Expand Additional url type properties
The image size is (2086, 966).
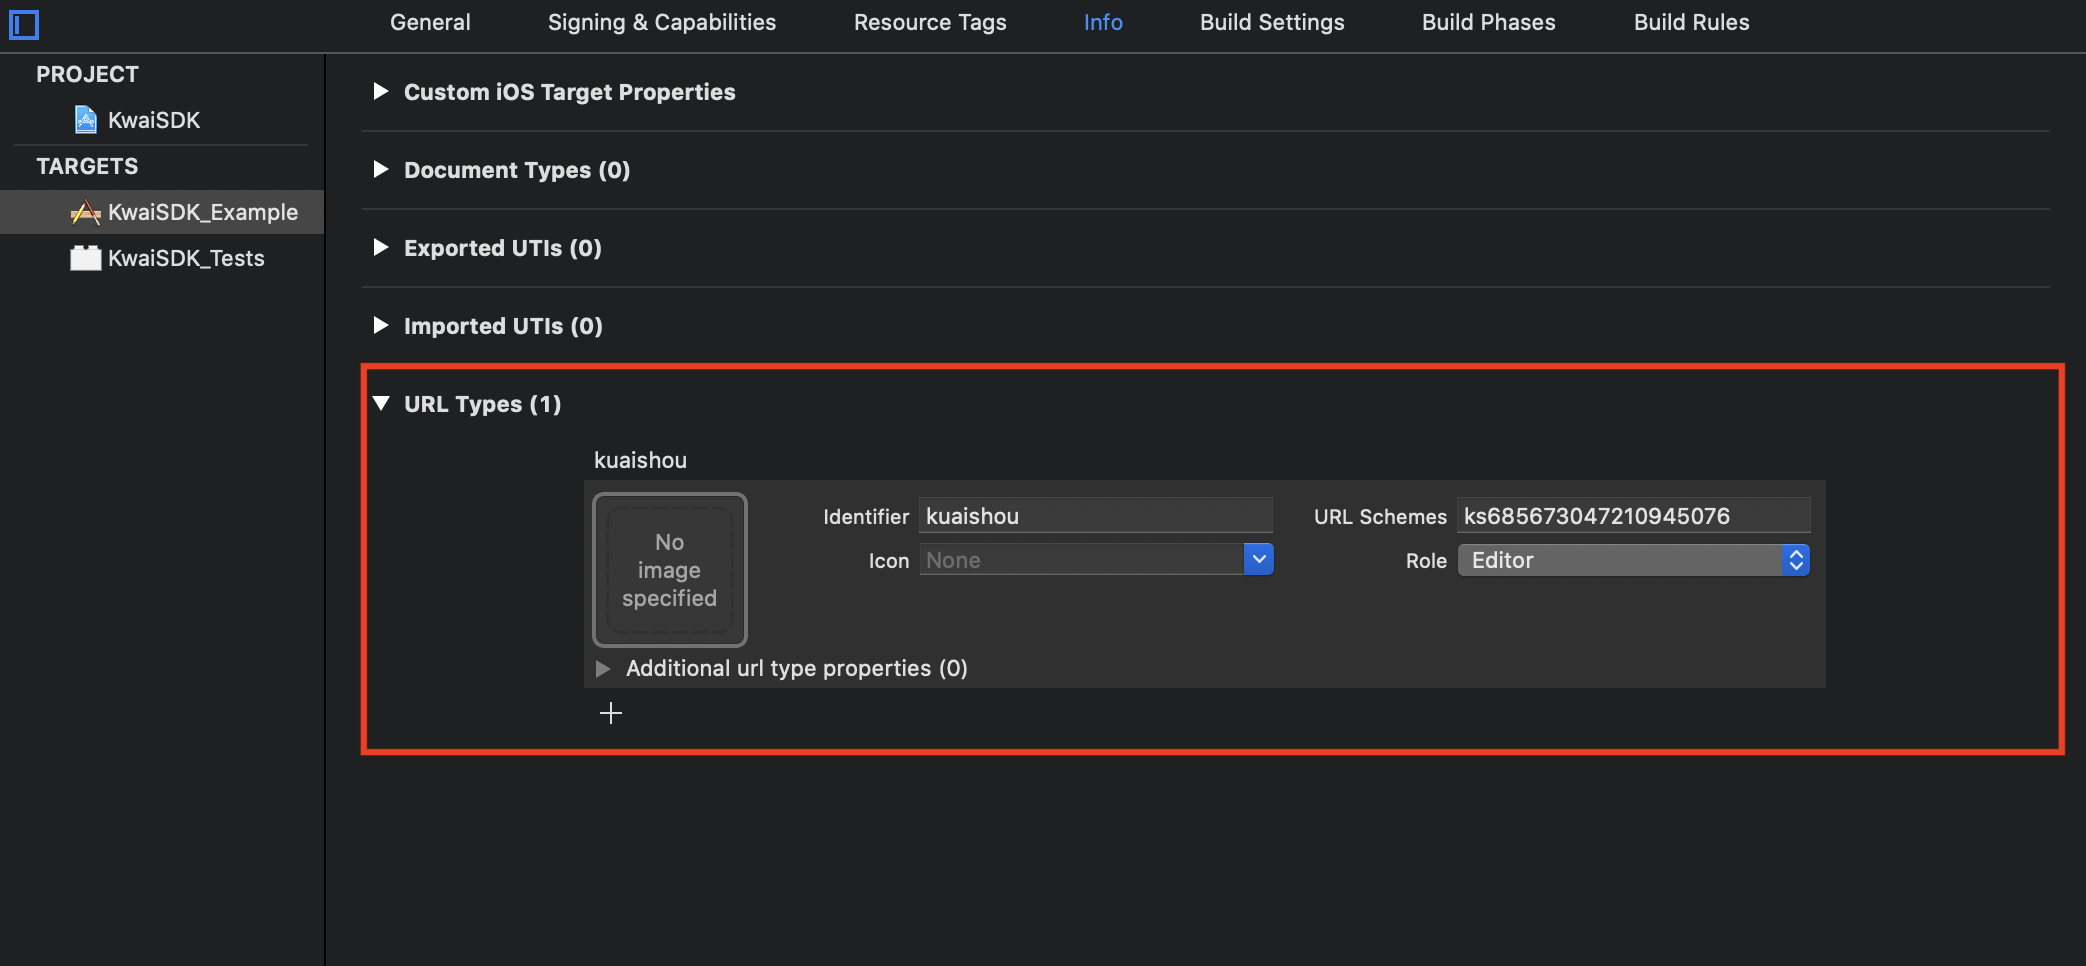click(603, 669)
